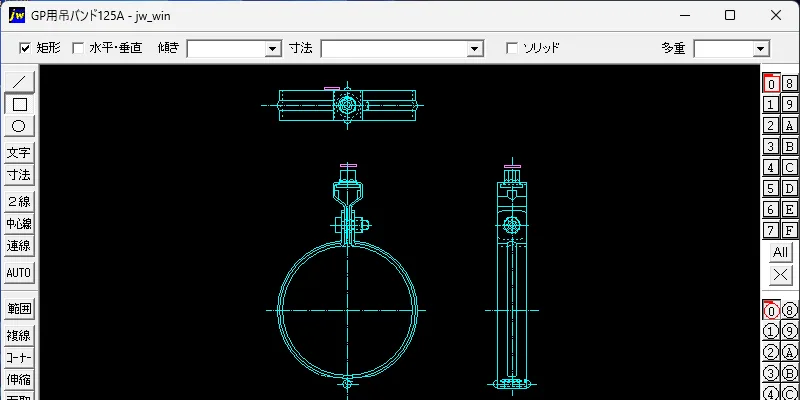Select the line drawing tool
This screenshot has height=400, width=800.
pos(19,82)
